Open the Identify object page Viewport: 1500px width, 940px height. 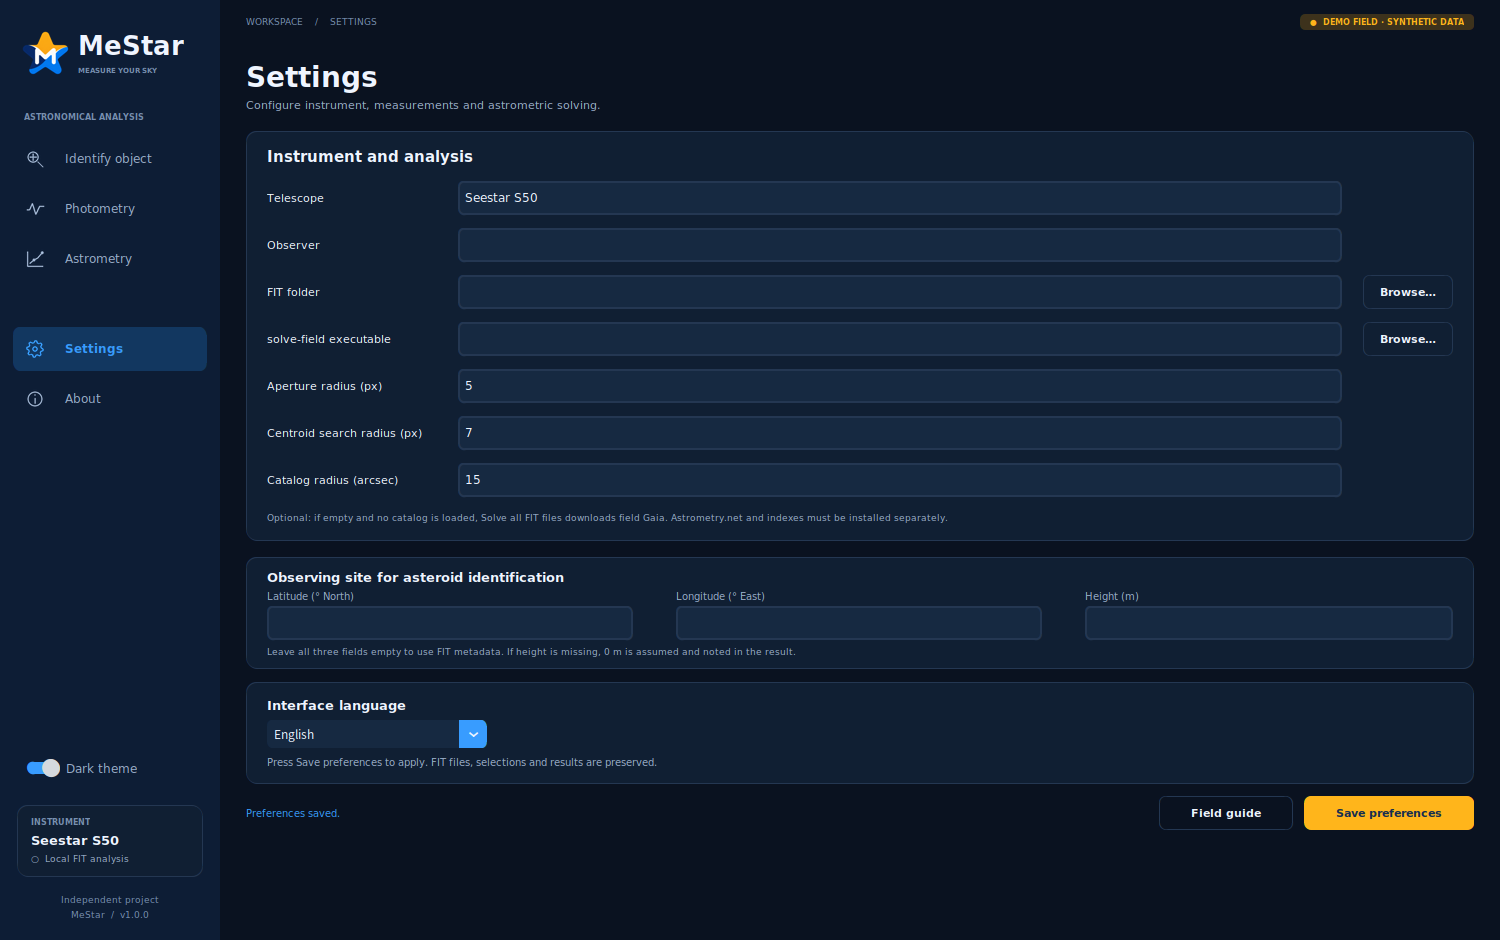110,159
